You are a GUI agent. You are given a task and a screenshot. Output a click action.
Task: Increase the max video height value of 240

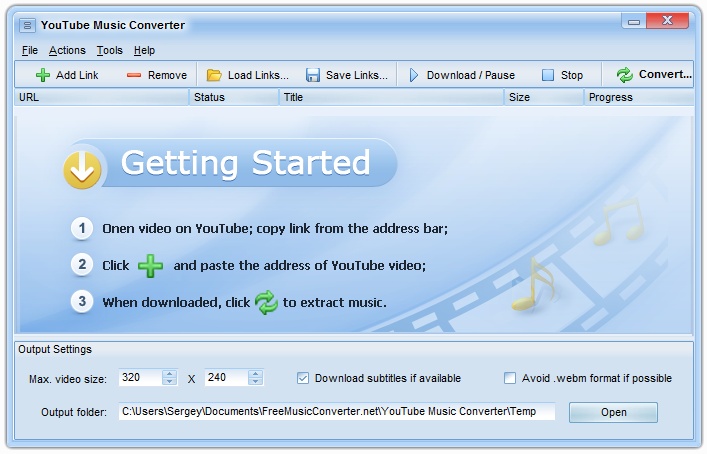click(x=256, y=374)
